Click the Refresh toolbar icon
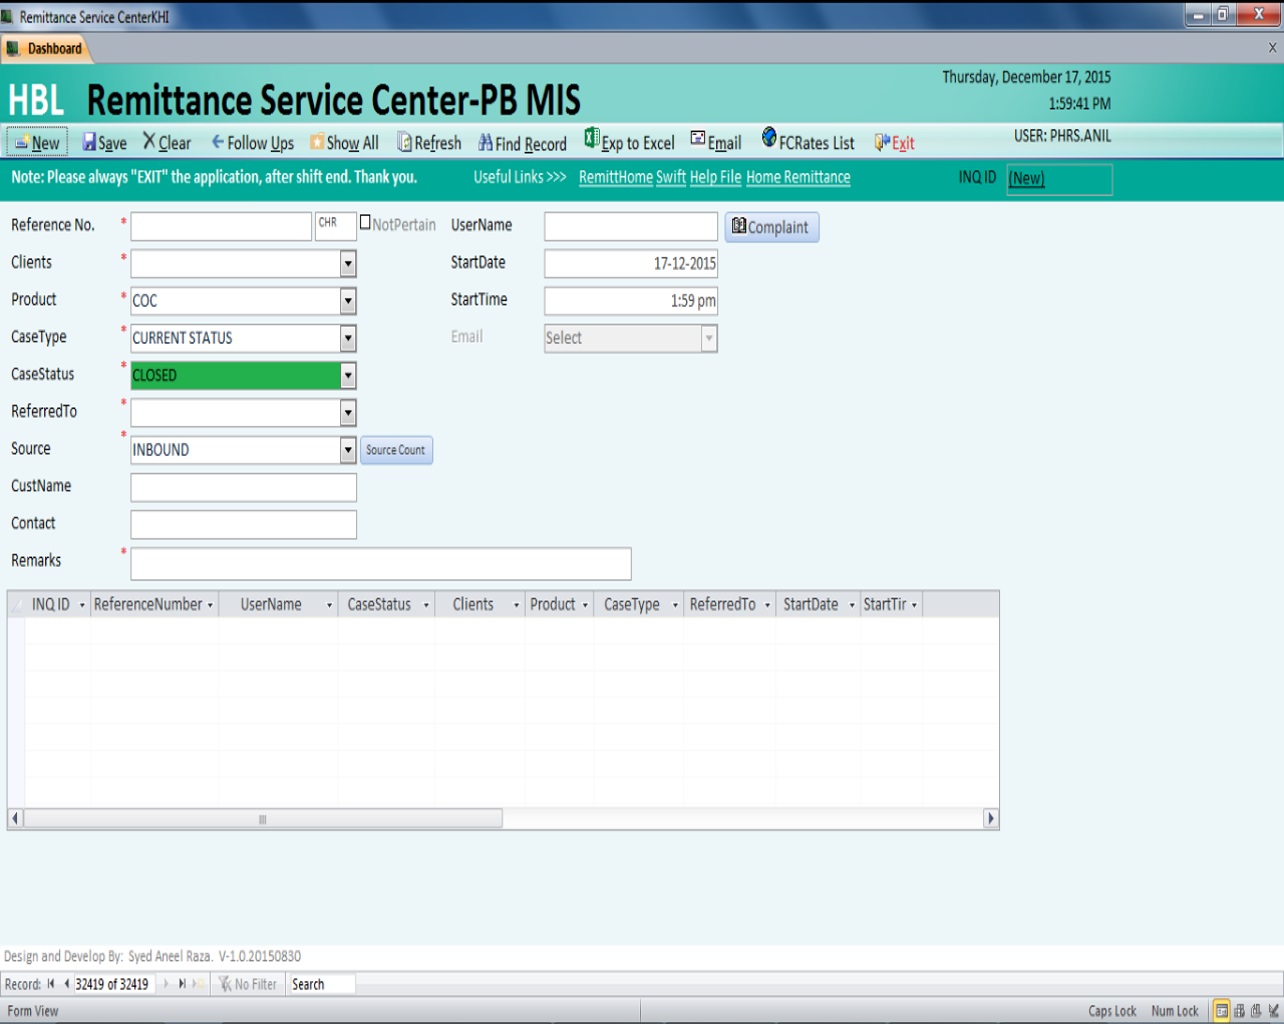Image resolution: width=1284 pixels, height=1024 pixels. tap(405, 143)
